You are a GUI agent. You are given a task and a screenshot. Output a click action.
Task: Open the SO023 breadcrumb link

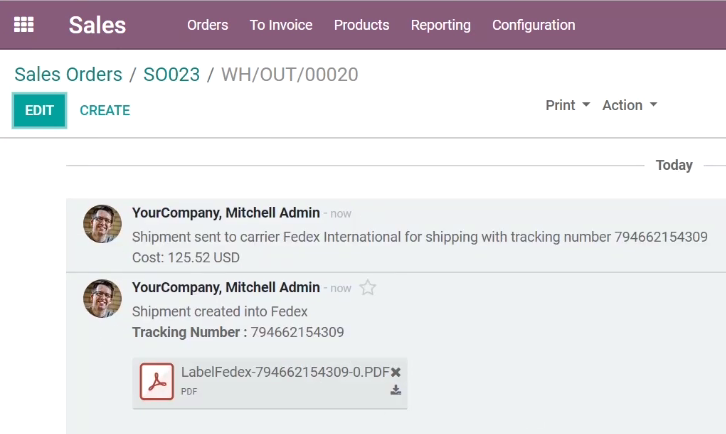pos(171,75)
